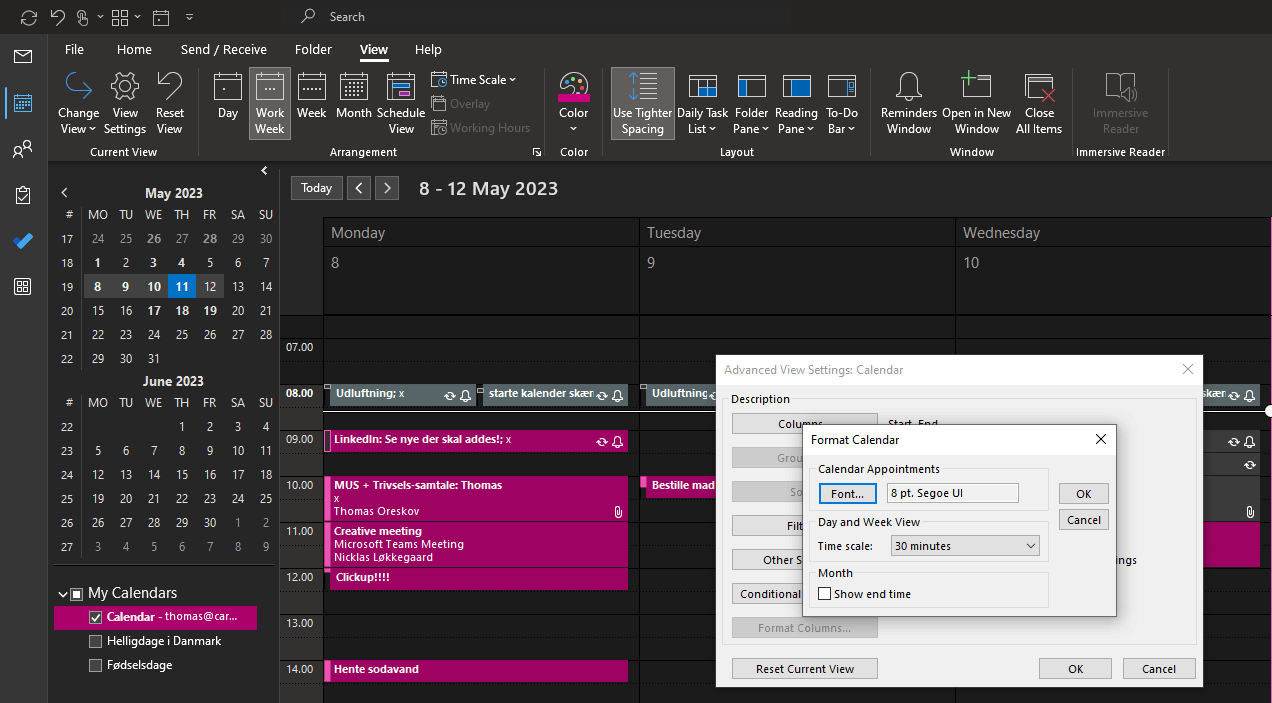Click the Undo icon in quick access toolbar
1272x703 pixels.
(58, 17)
